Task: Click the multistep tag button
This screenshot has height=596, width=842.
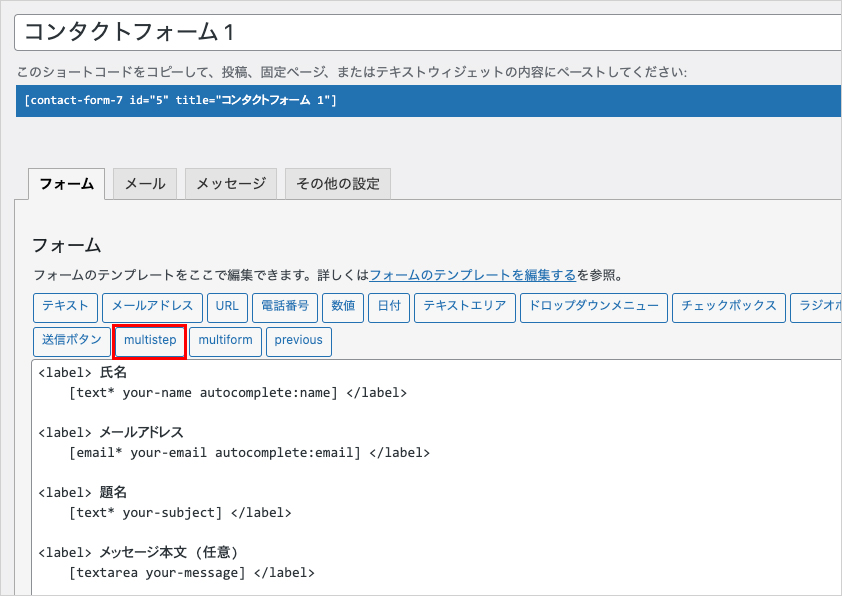Action: (150, 341)
